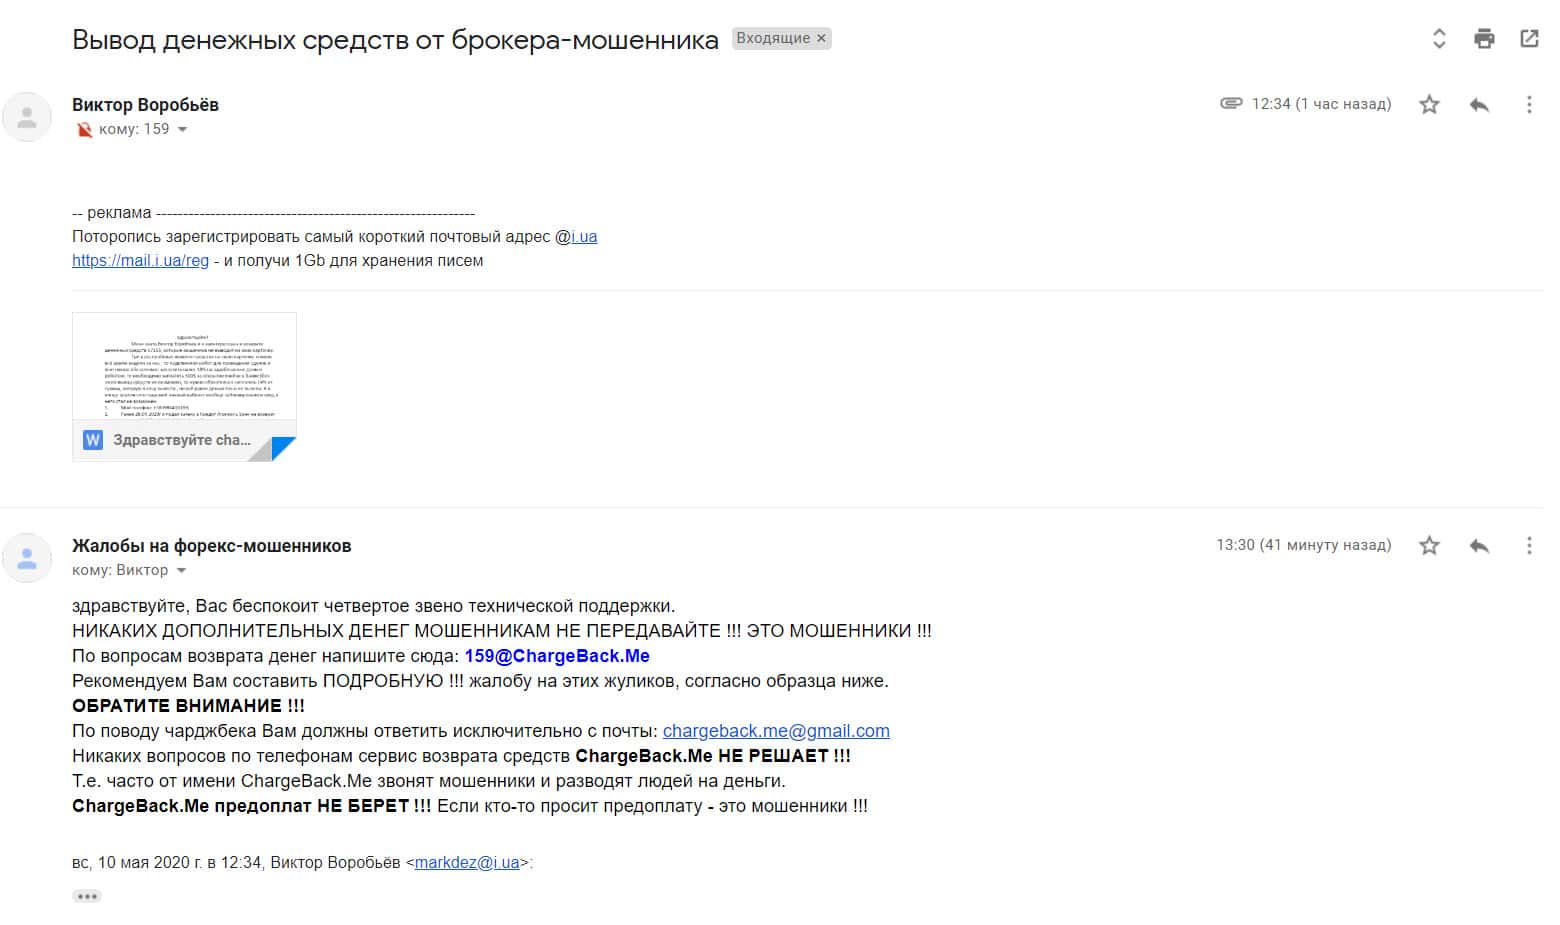This screenshot has height=925, width=1560.
Task: Click the attachment paperclip icon
Action: (x=1231, y=103)
